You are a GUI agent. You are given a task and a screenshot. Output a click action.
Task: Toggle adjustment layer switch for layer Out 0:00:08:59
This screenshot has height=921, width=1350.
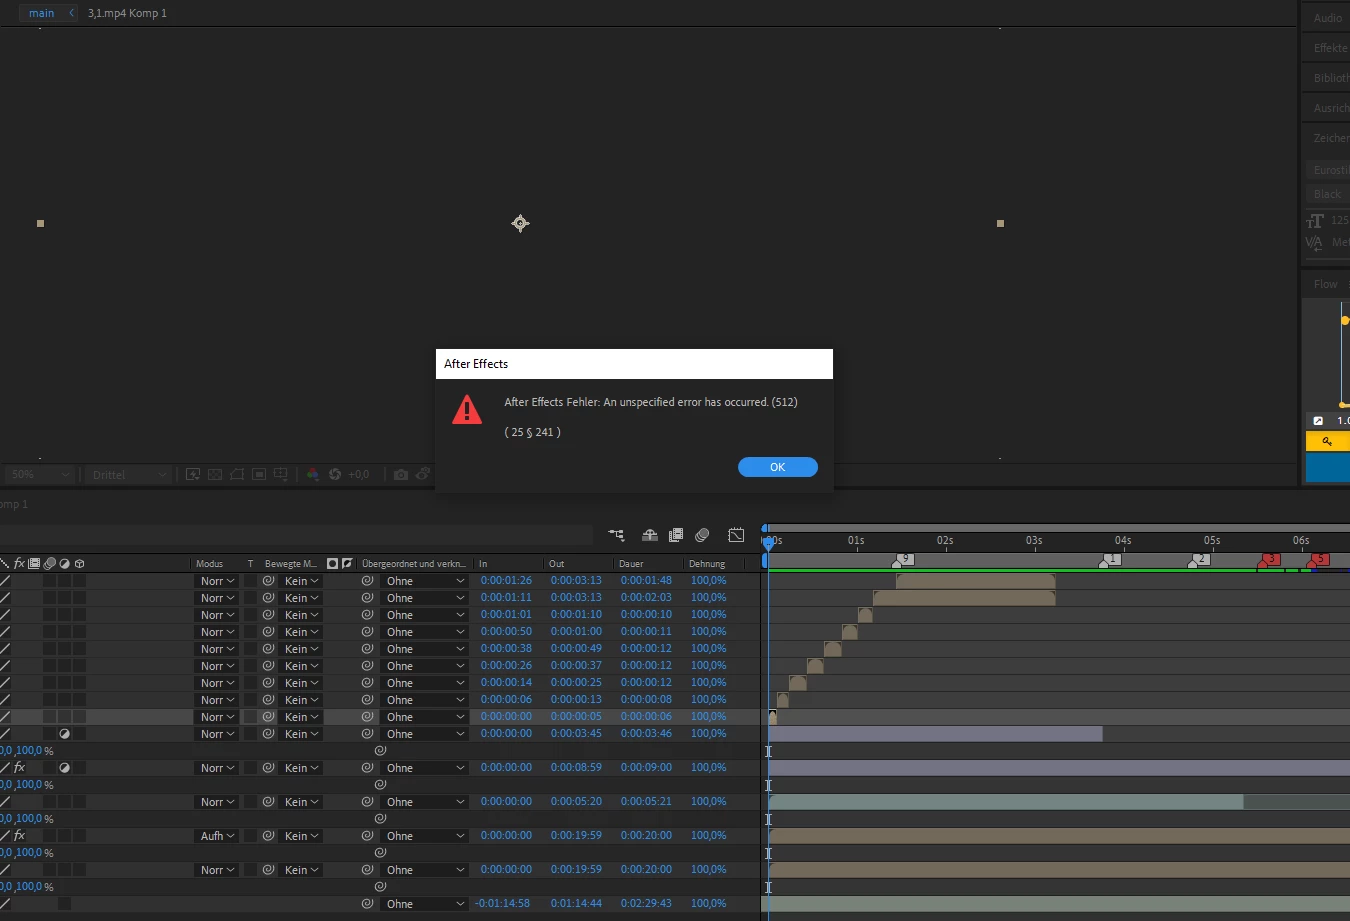pos(64,768)
